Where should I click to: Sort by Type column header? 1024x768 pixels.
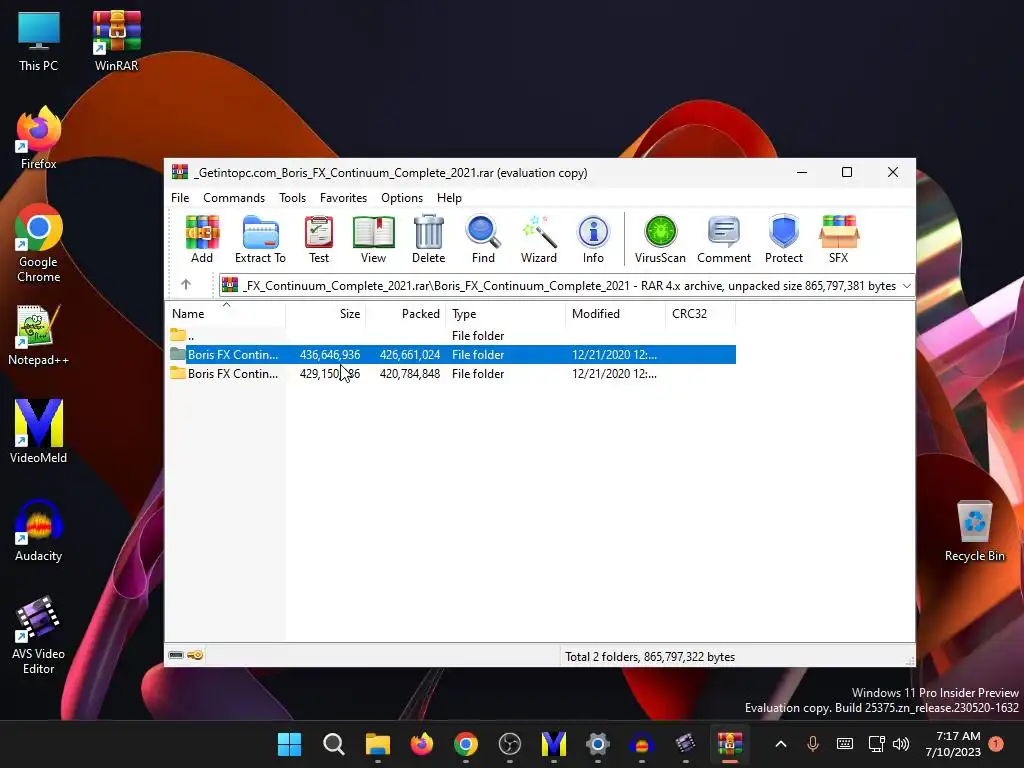(x=505, y=313)
